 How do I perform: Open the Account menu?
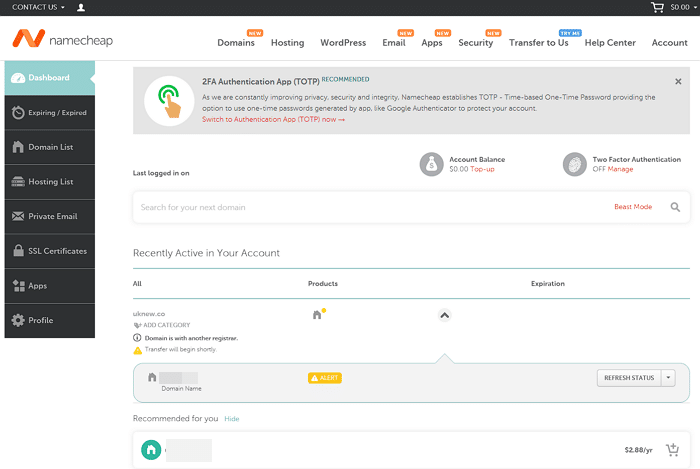coord(669,43)
